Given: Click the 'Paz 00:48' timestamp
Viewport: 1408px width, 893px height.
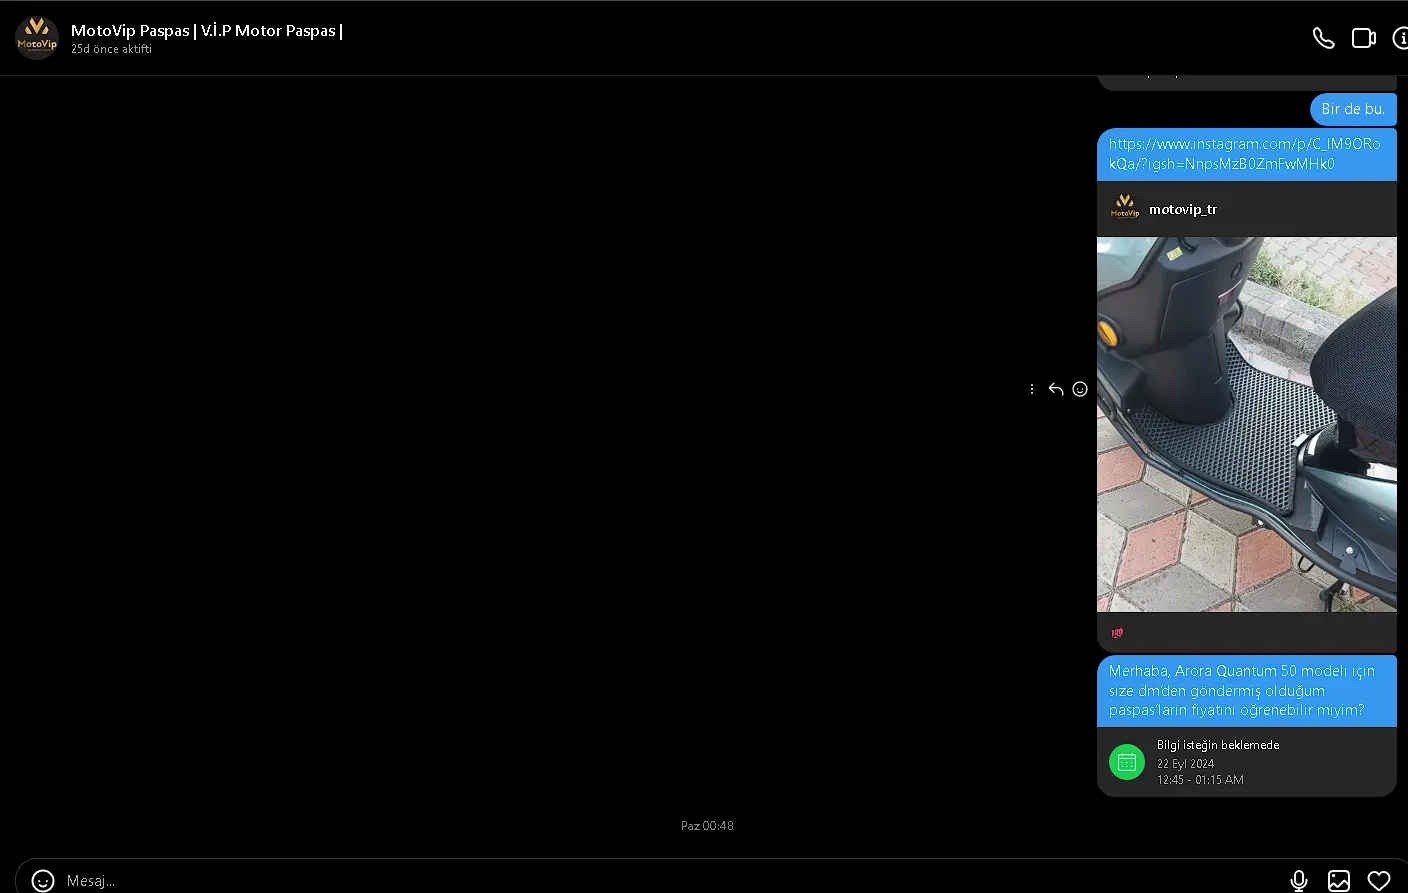Looking at the screenshot, I should pos(707,826).
